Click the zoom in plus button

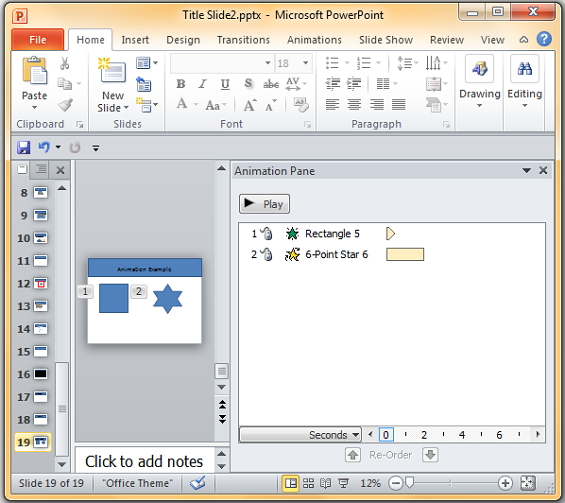coord(505,483)
